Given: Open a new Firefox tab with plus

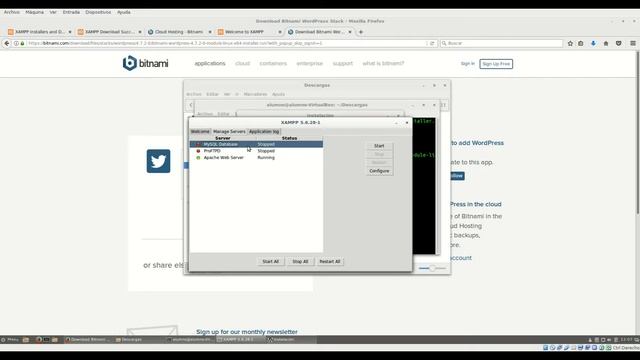Looking at the screenshot, I should point(361,32).
